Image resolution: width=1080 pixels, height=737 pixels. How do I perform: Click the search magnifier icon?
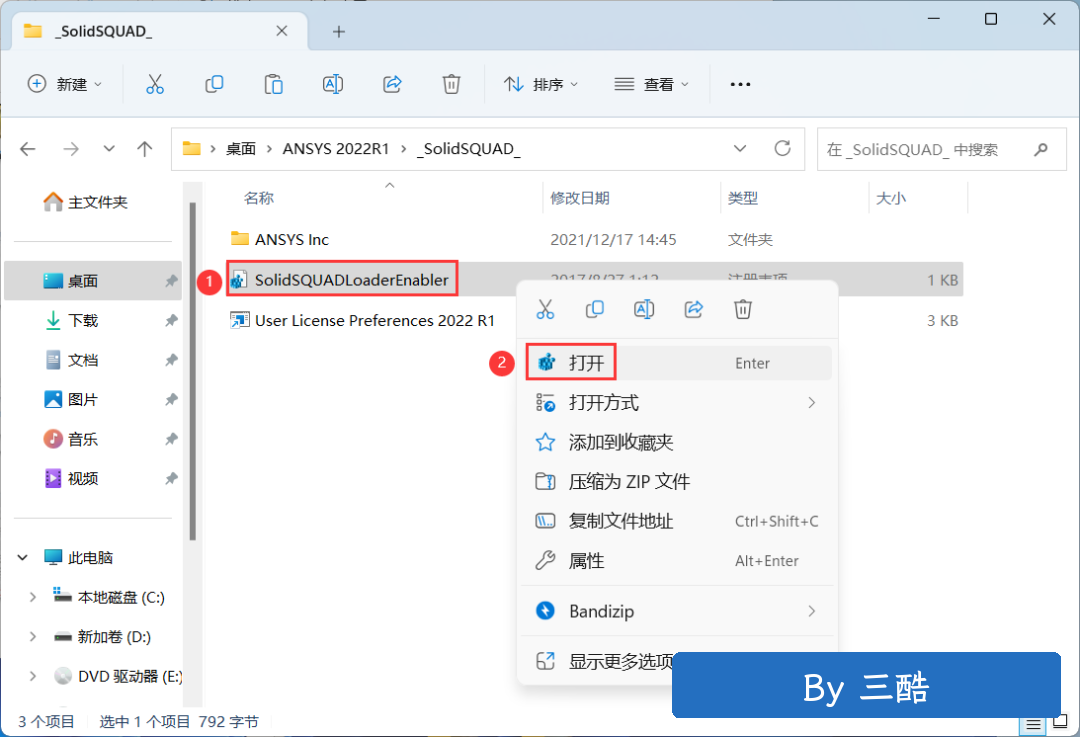[1041, 149]
